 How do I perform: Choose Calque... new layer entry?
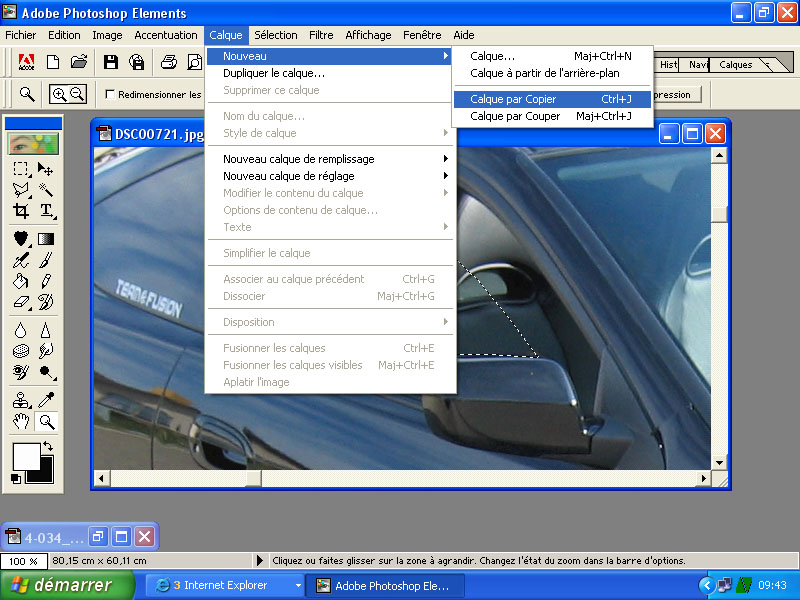552,56
